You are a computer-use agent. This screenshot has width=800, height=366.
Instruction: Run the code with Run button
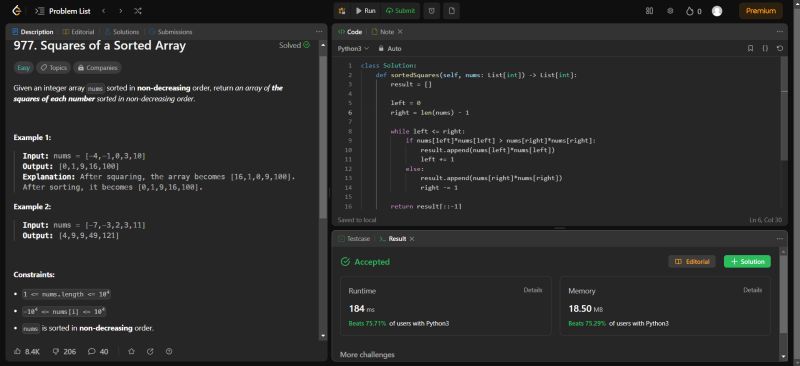pos(365,11)
